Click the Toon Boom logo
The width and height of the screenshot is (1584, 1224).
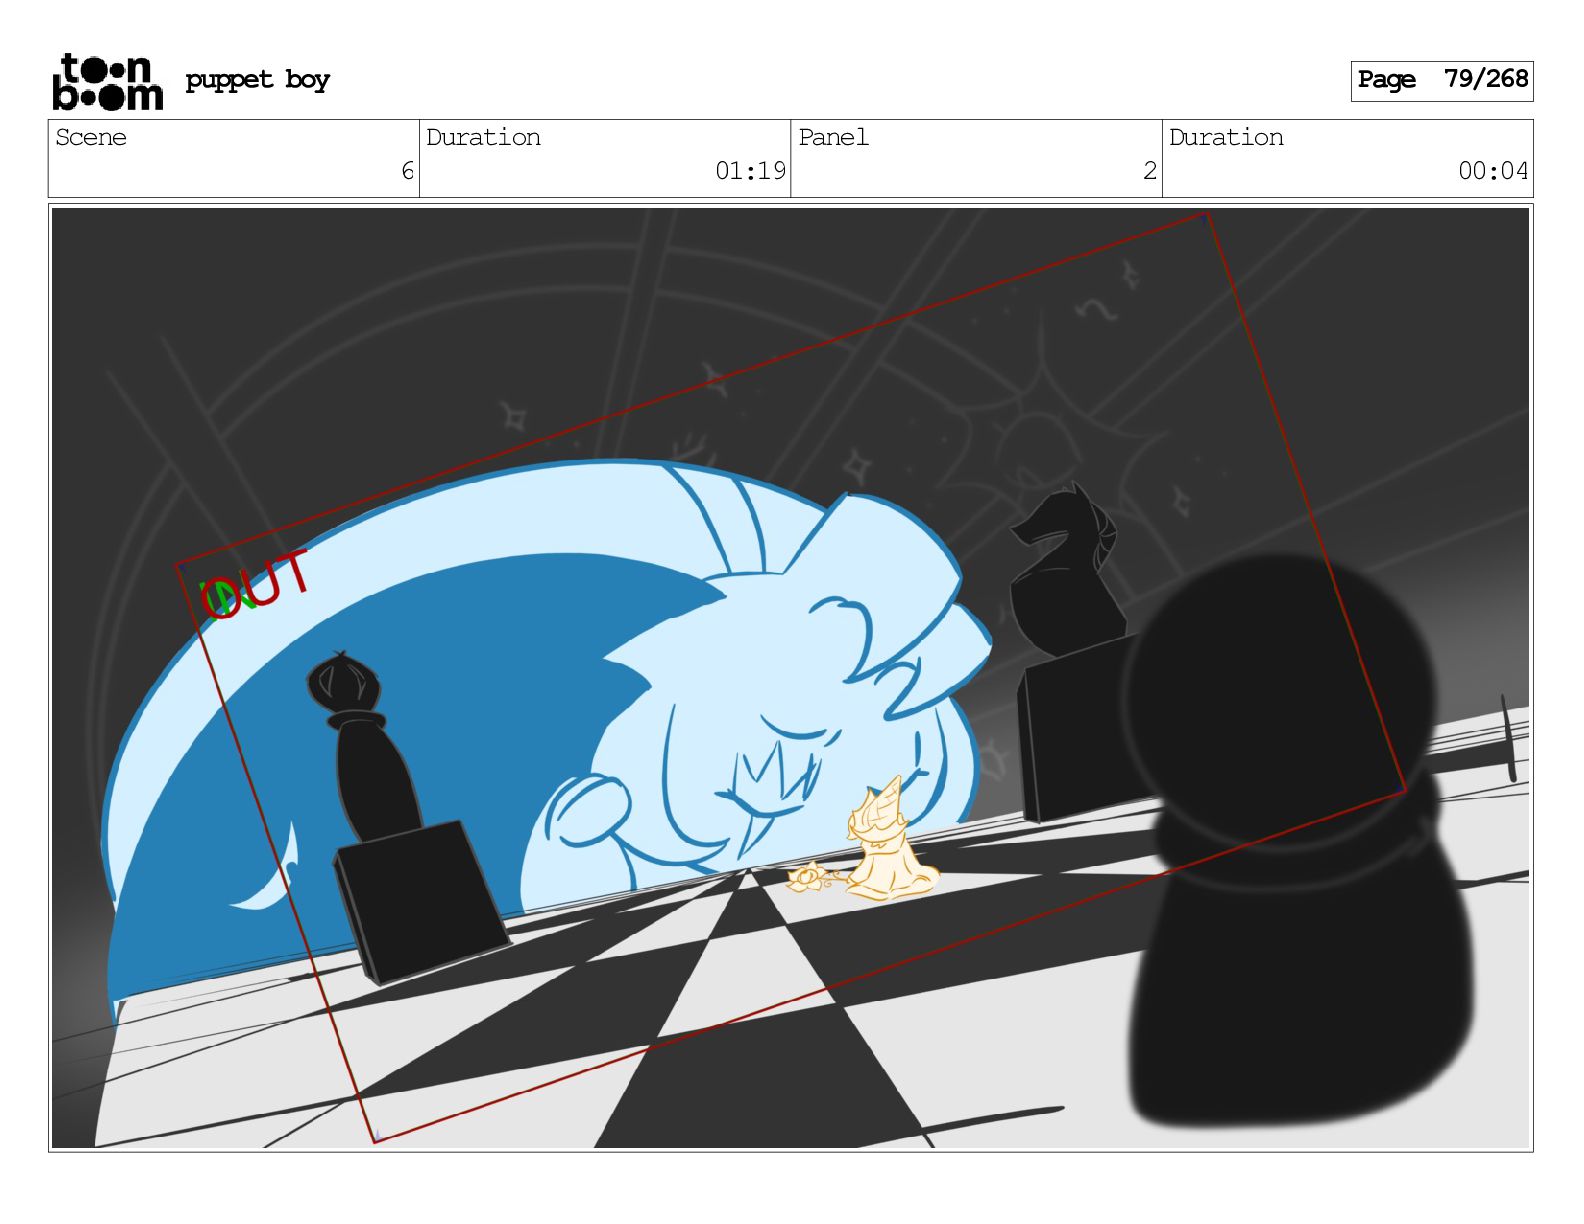[x=107, y=81]
